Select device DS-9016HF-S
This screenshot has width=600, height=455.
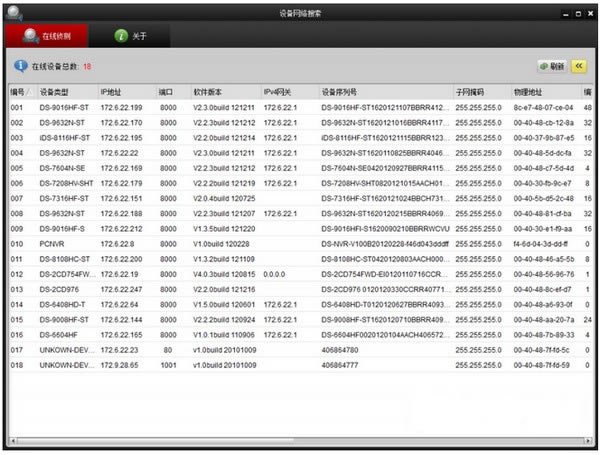point(62,229)
